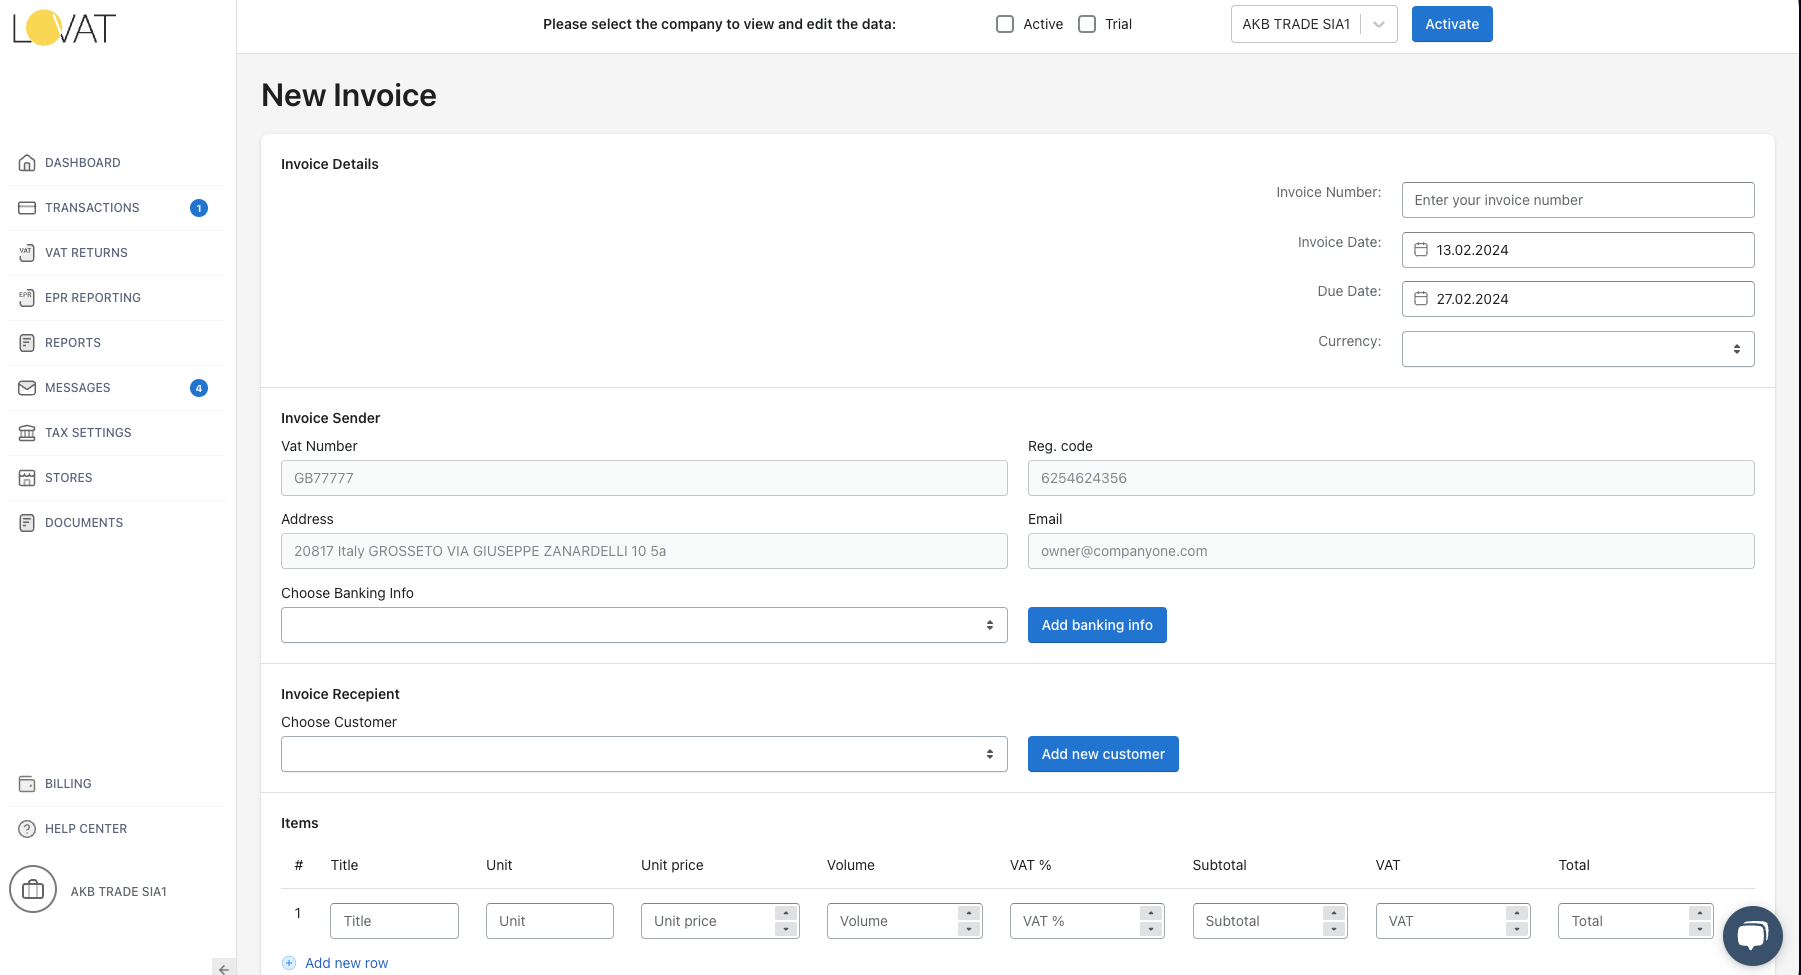
Task: Open the Choose Banking Info dropdown
Action: pyautogui.click(x=644, y=625)
